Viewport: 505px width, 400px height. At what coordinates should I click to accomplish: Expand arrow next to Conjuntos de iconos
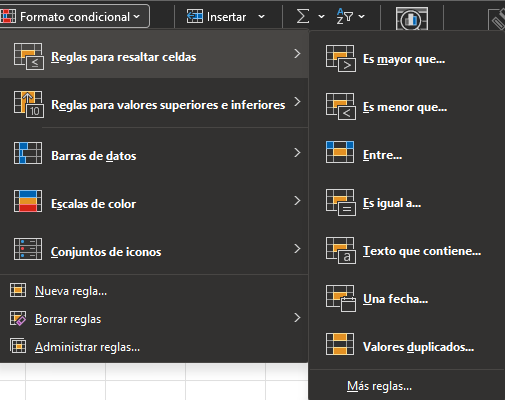297,249
